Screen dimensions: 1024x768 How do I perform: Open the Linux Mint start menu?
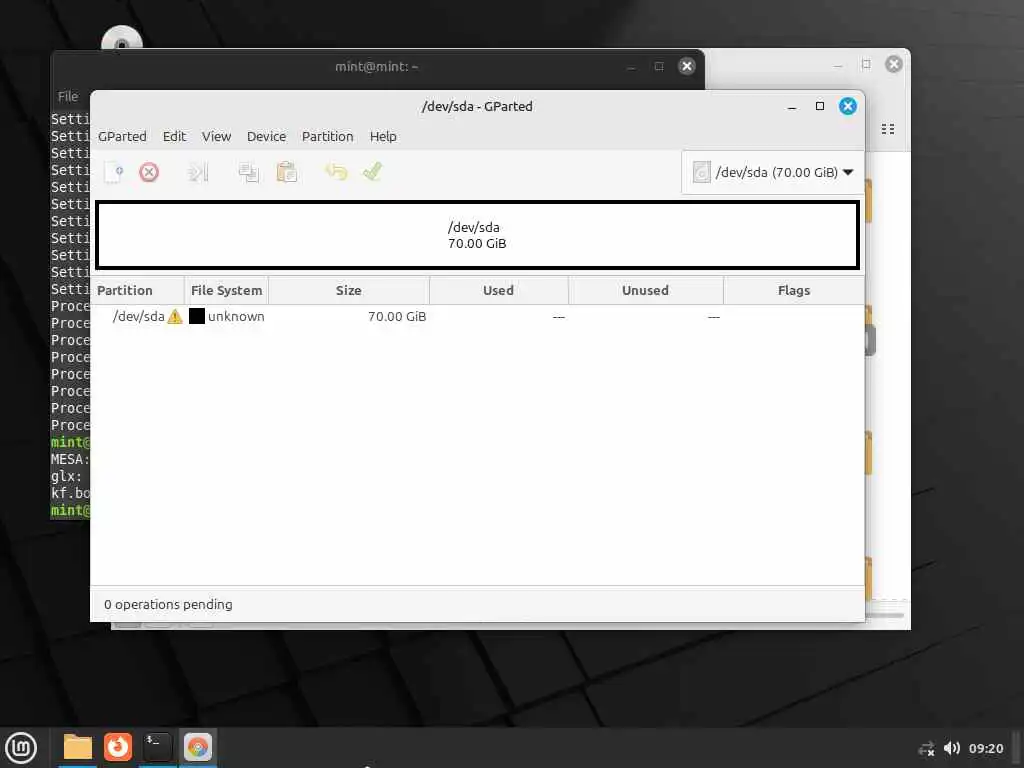(x=21, y=748)
